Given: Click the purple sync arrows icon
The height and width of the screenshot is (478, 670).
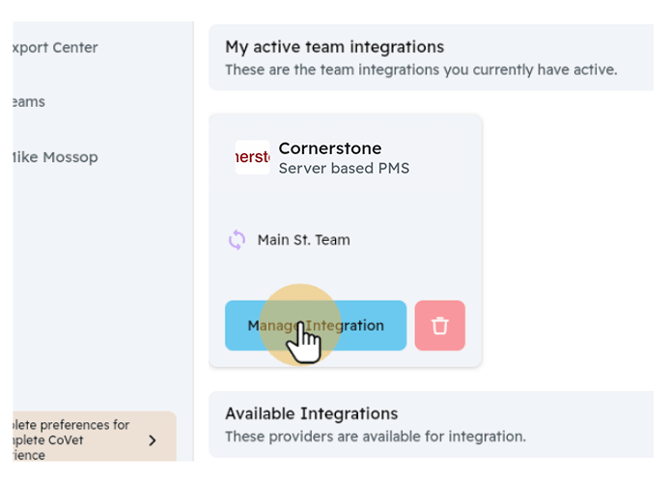Looking at the screenshot, I should [237, 240].
